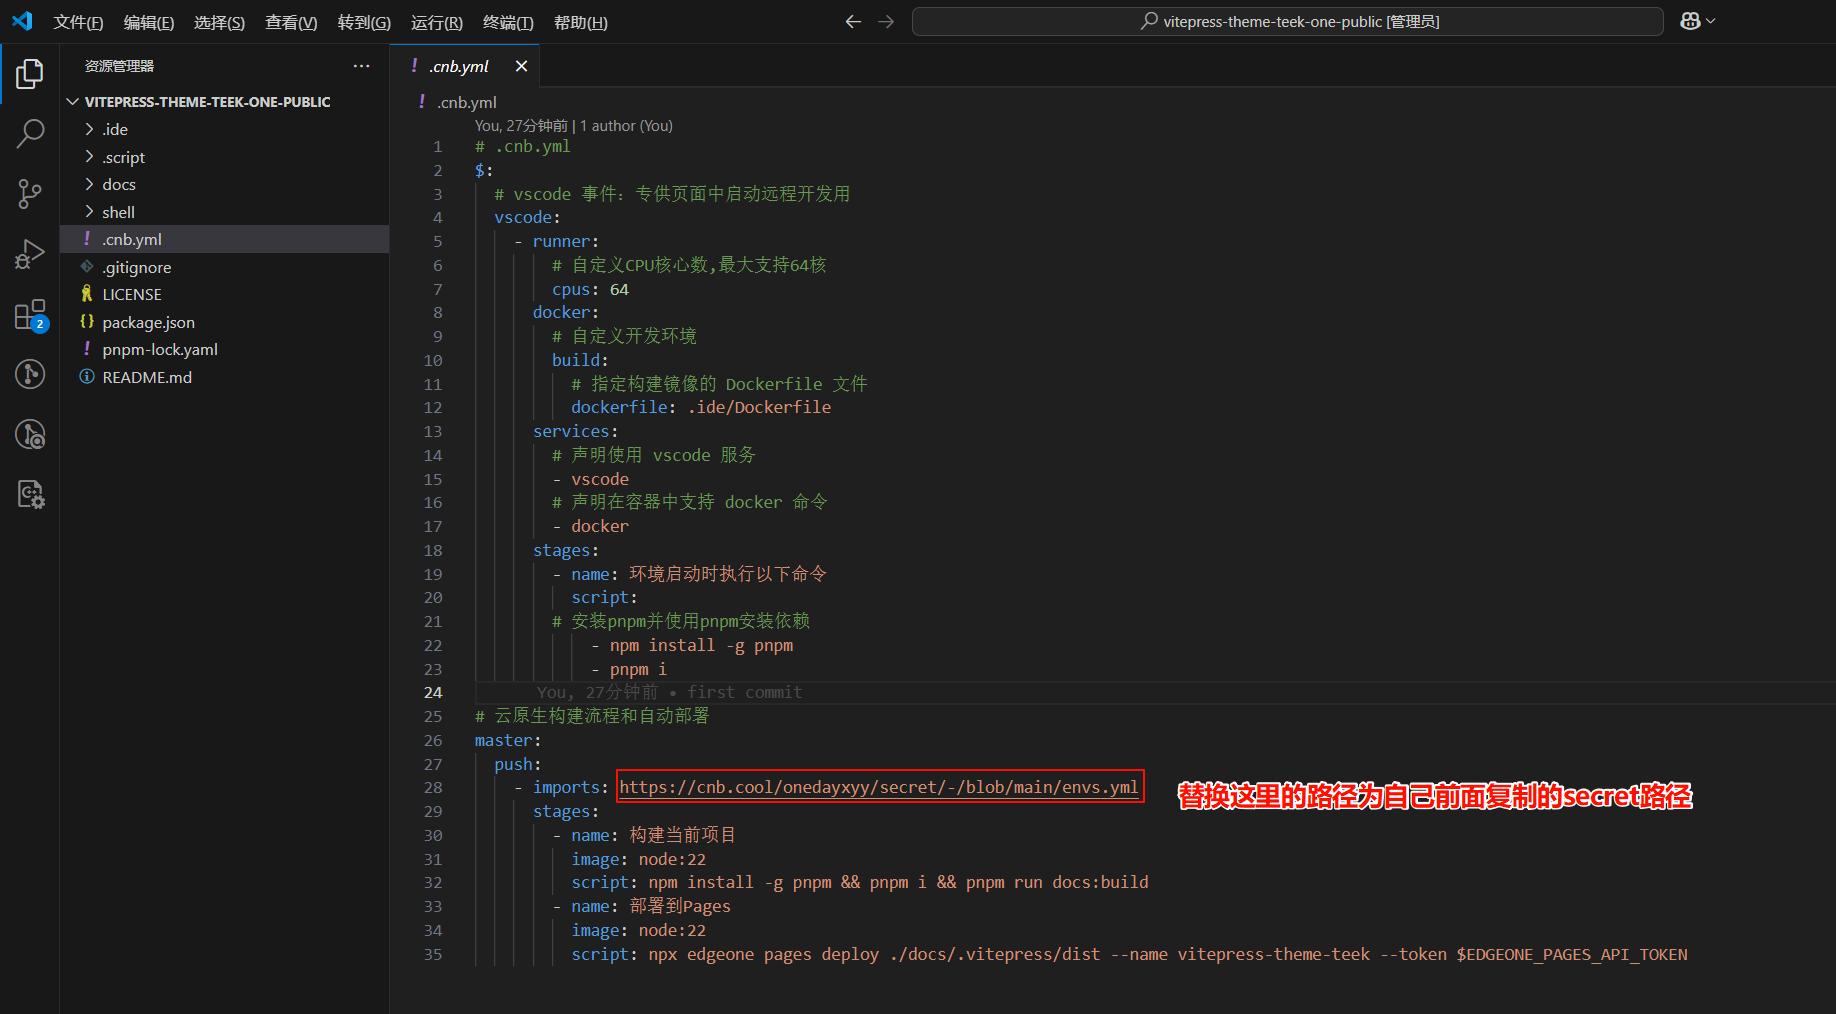Click the package.json braces icon
The width and height of the screenshot is (1836, 1014).
87,322
